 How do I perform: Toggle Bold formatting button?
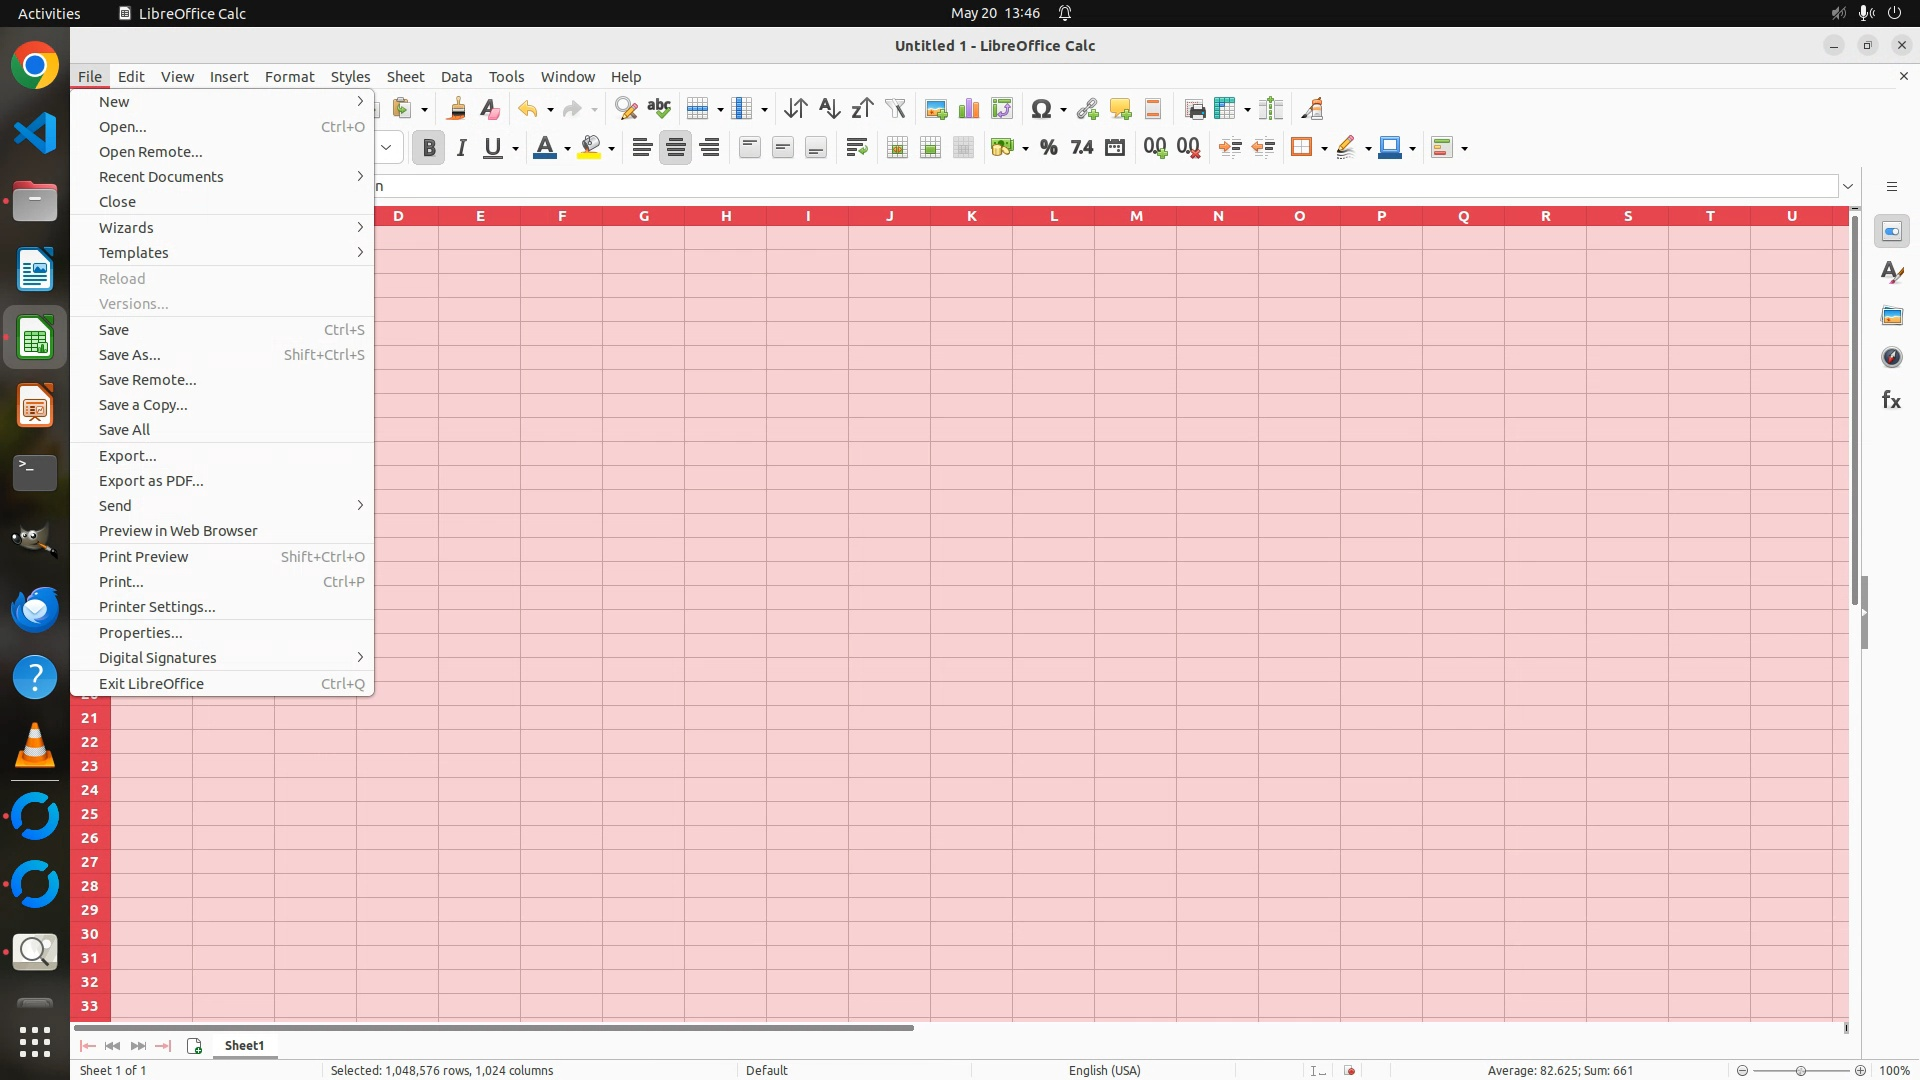point(429,148)
